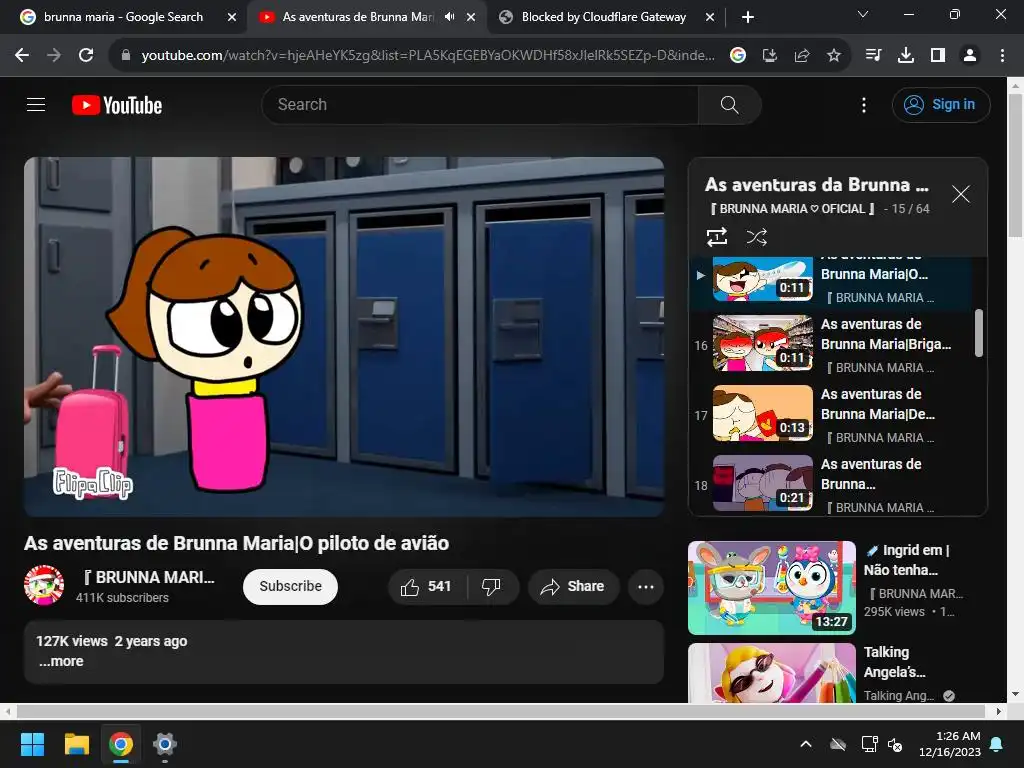Toggle shuffle playlist
This screenshot has width=1024, height=768.
coord(756,236)
